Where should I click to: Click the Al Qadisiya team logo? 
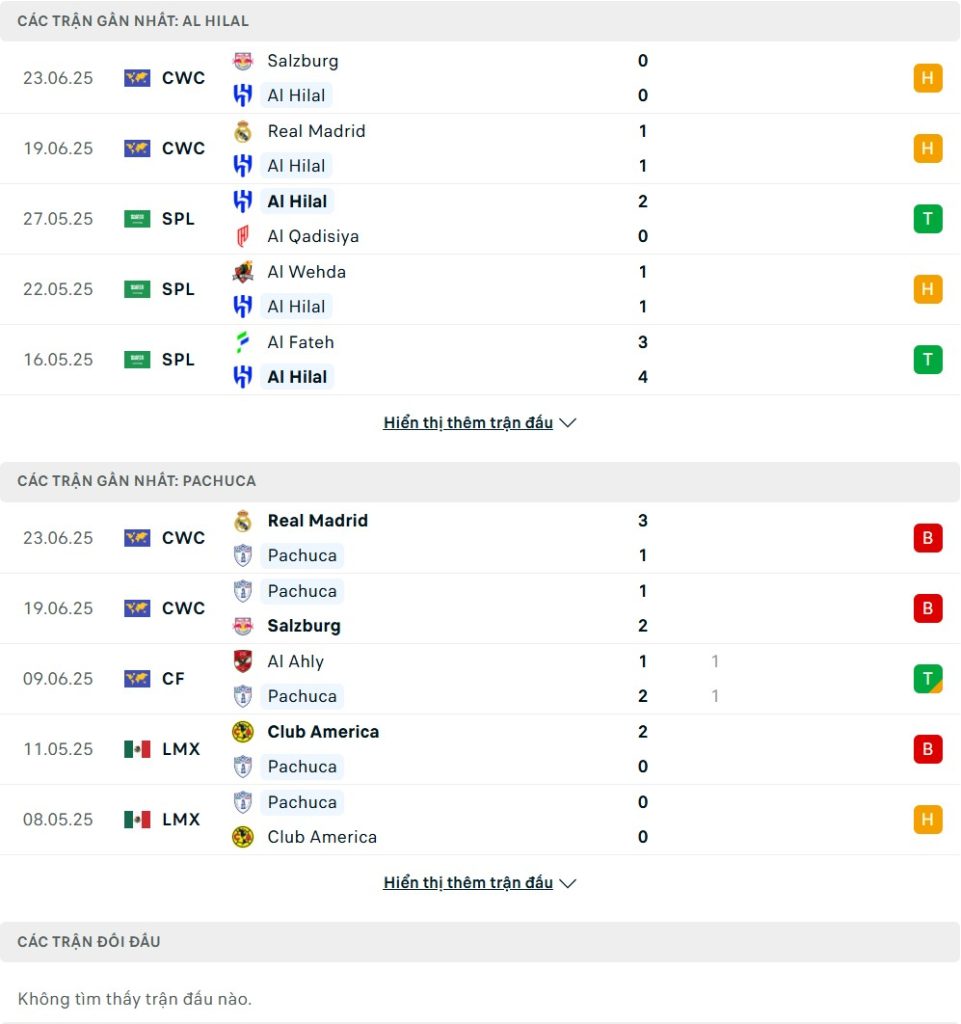click(243, 236)
